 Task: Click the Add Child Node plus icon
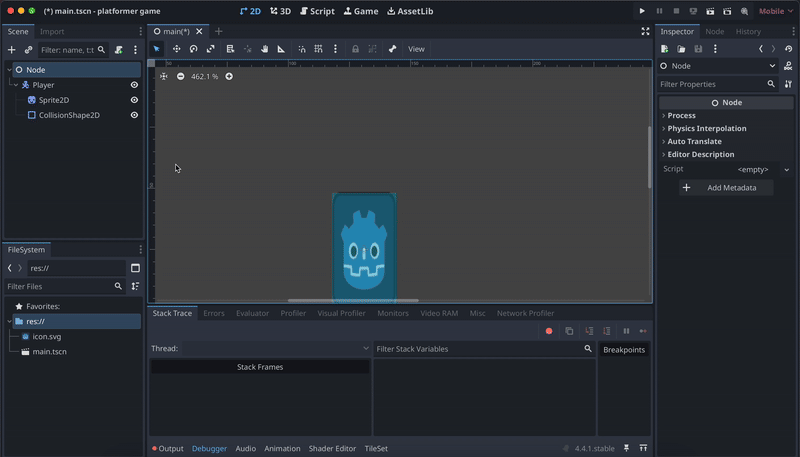[x=12, y=49]
